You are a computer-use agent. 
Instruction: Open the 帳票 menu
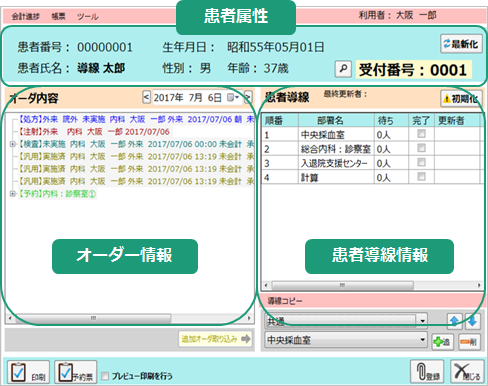(x=58, y=16)
